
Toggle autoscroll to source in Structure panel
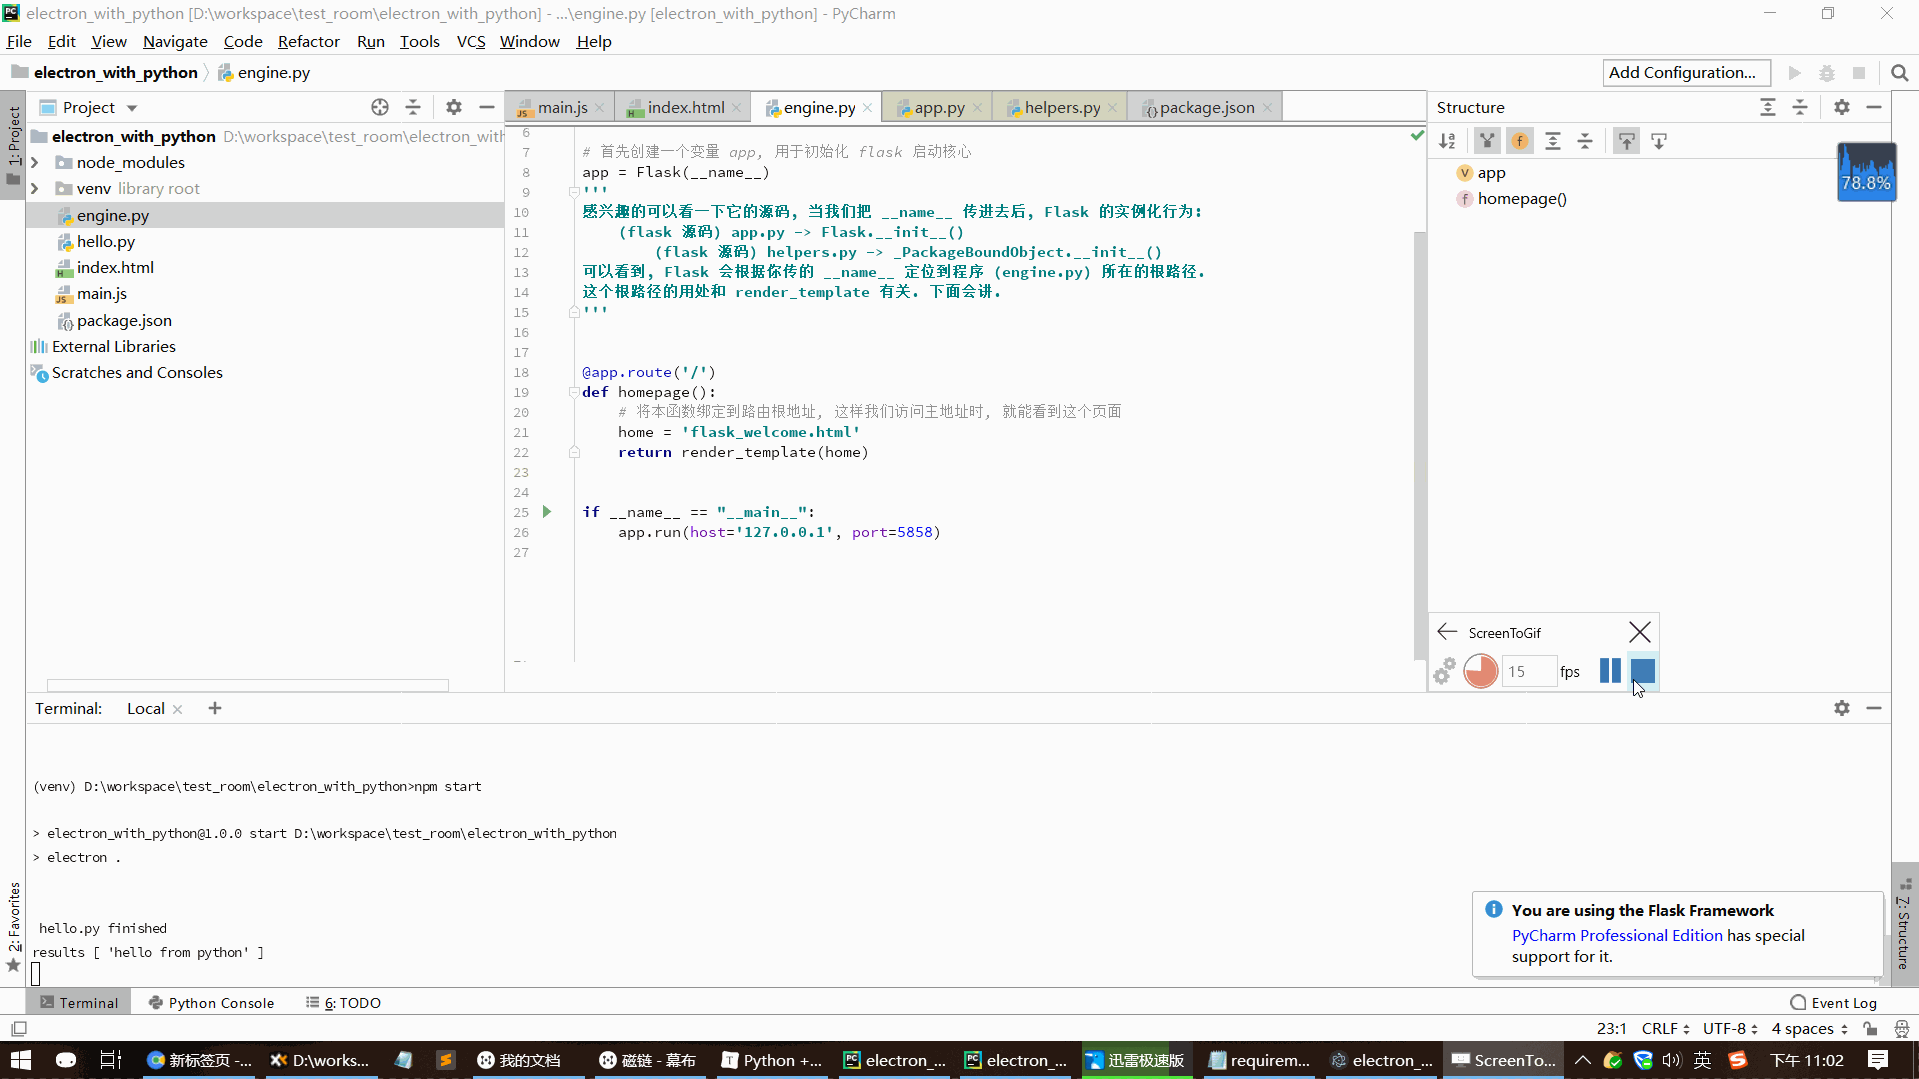[1627, 141]
